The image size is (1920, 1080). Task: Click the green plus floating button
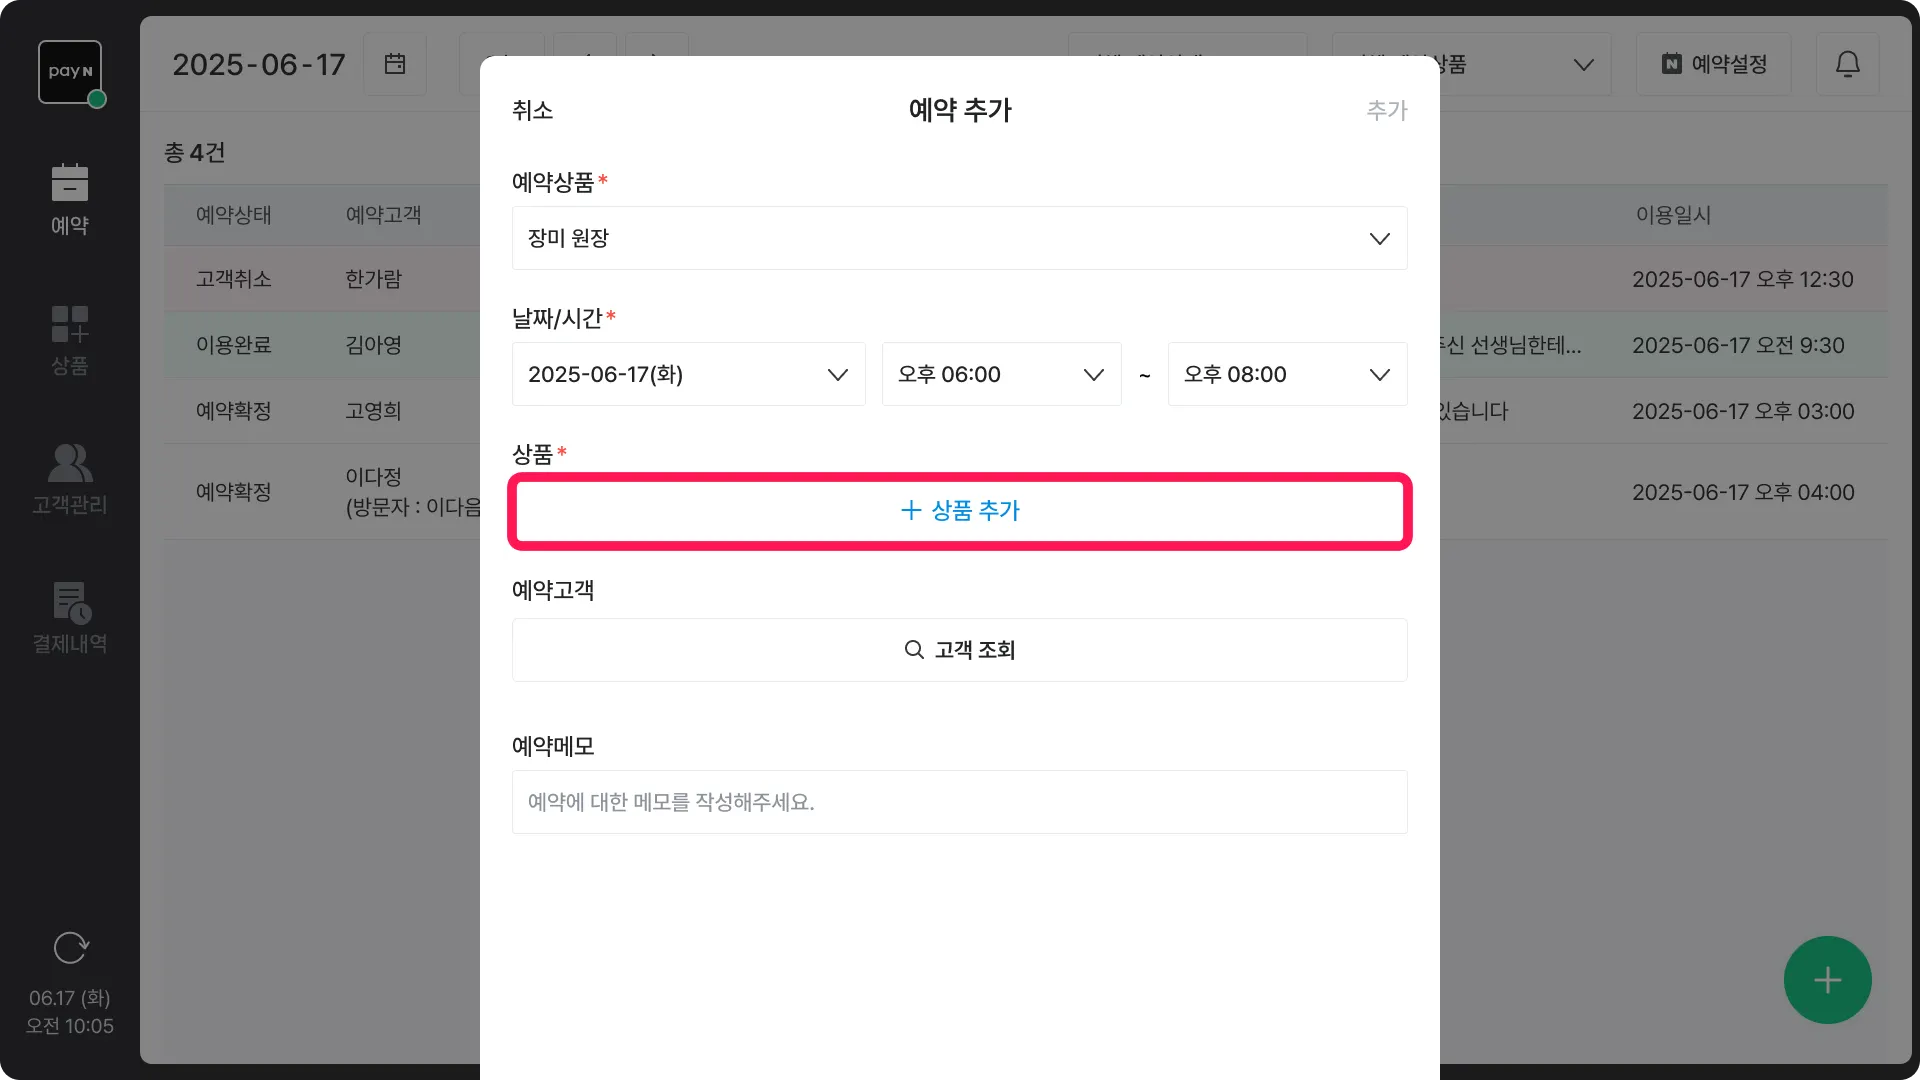(1827, 979)
